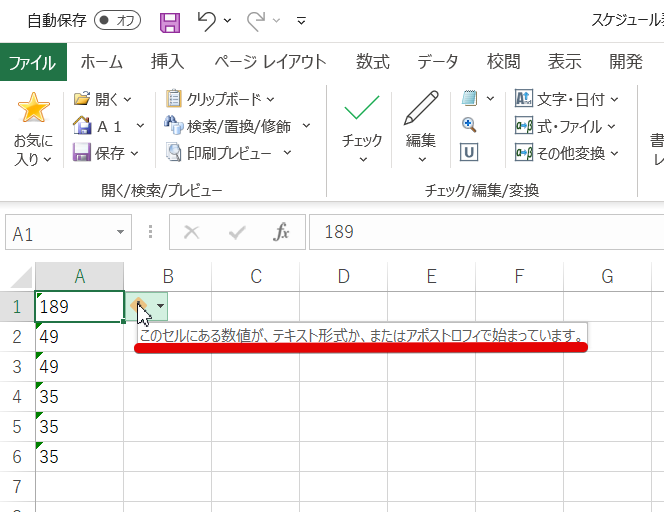Select cell A4 containing 35
Viewport: 664px width, 512px height.
click(x=80, y=397)
